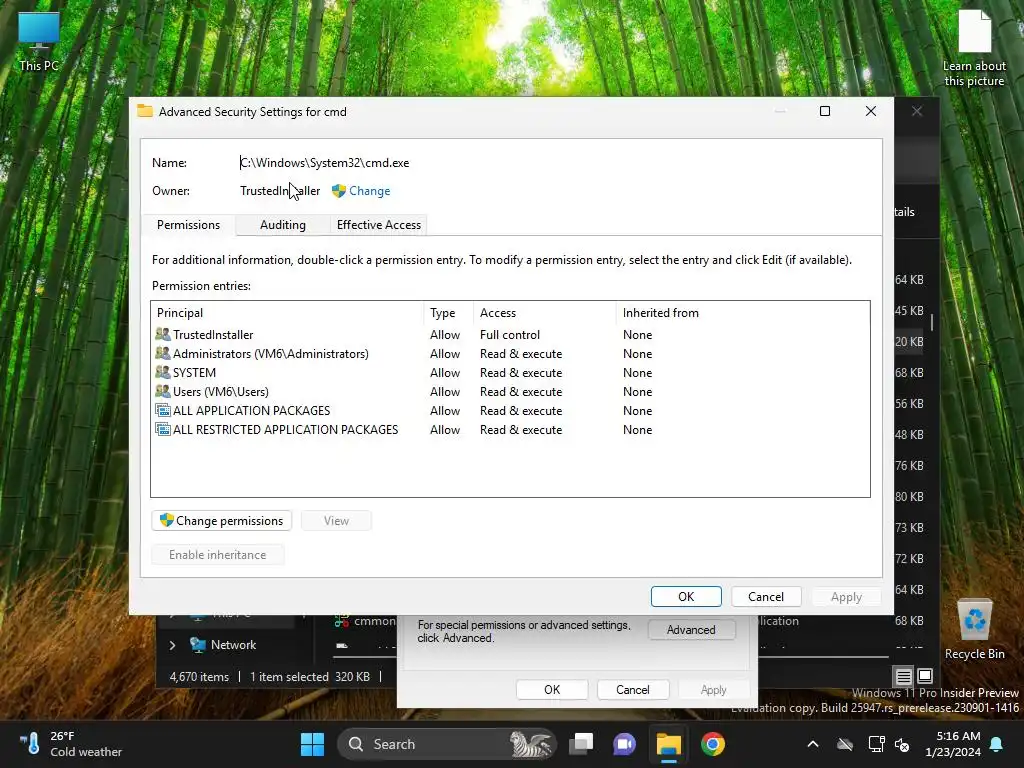Select the Users (VM6\Users) entry name
This screenshot has height=768, width=1024.
[221, 391]
